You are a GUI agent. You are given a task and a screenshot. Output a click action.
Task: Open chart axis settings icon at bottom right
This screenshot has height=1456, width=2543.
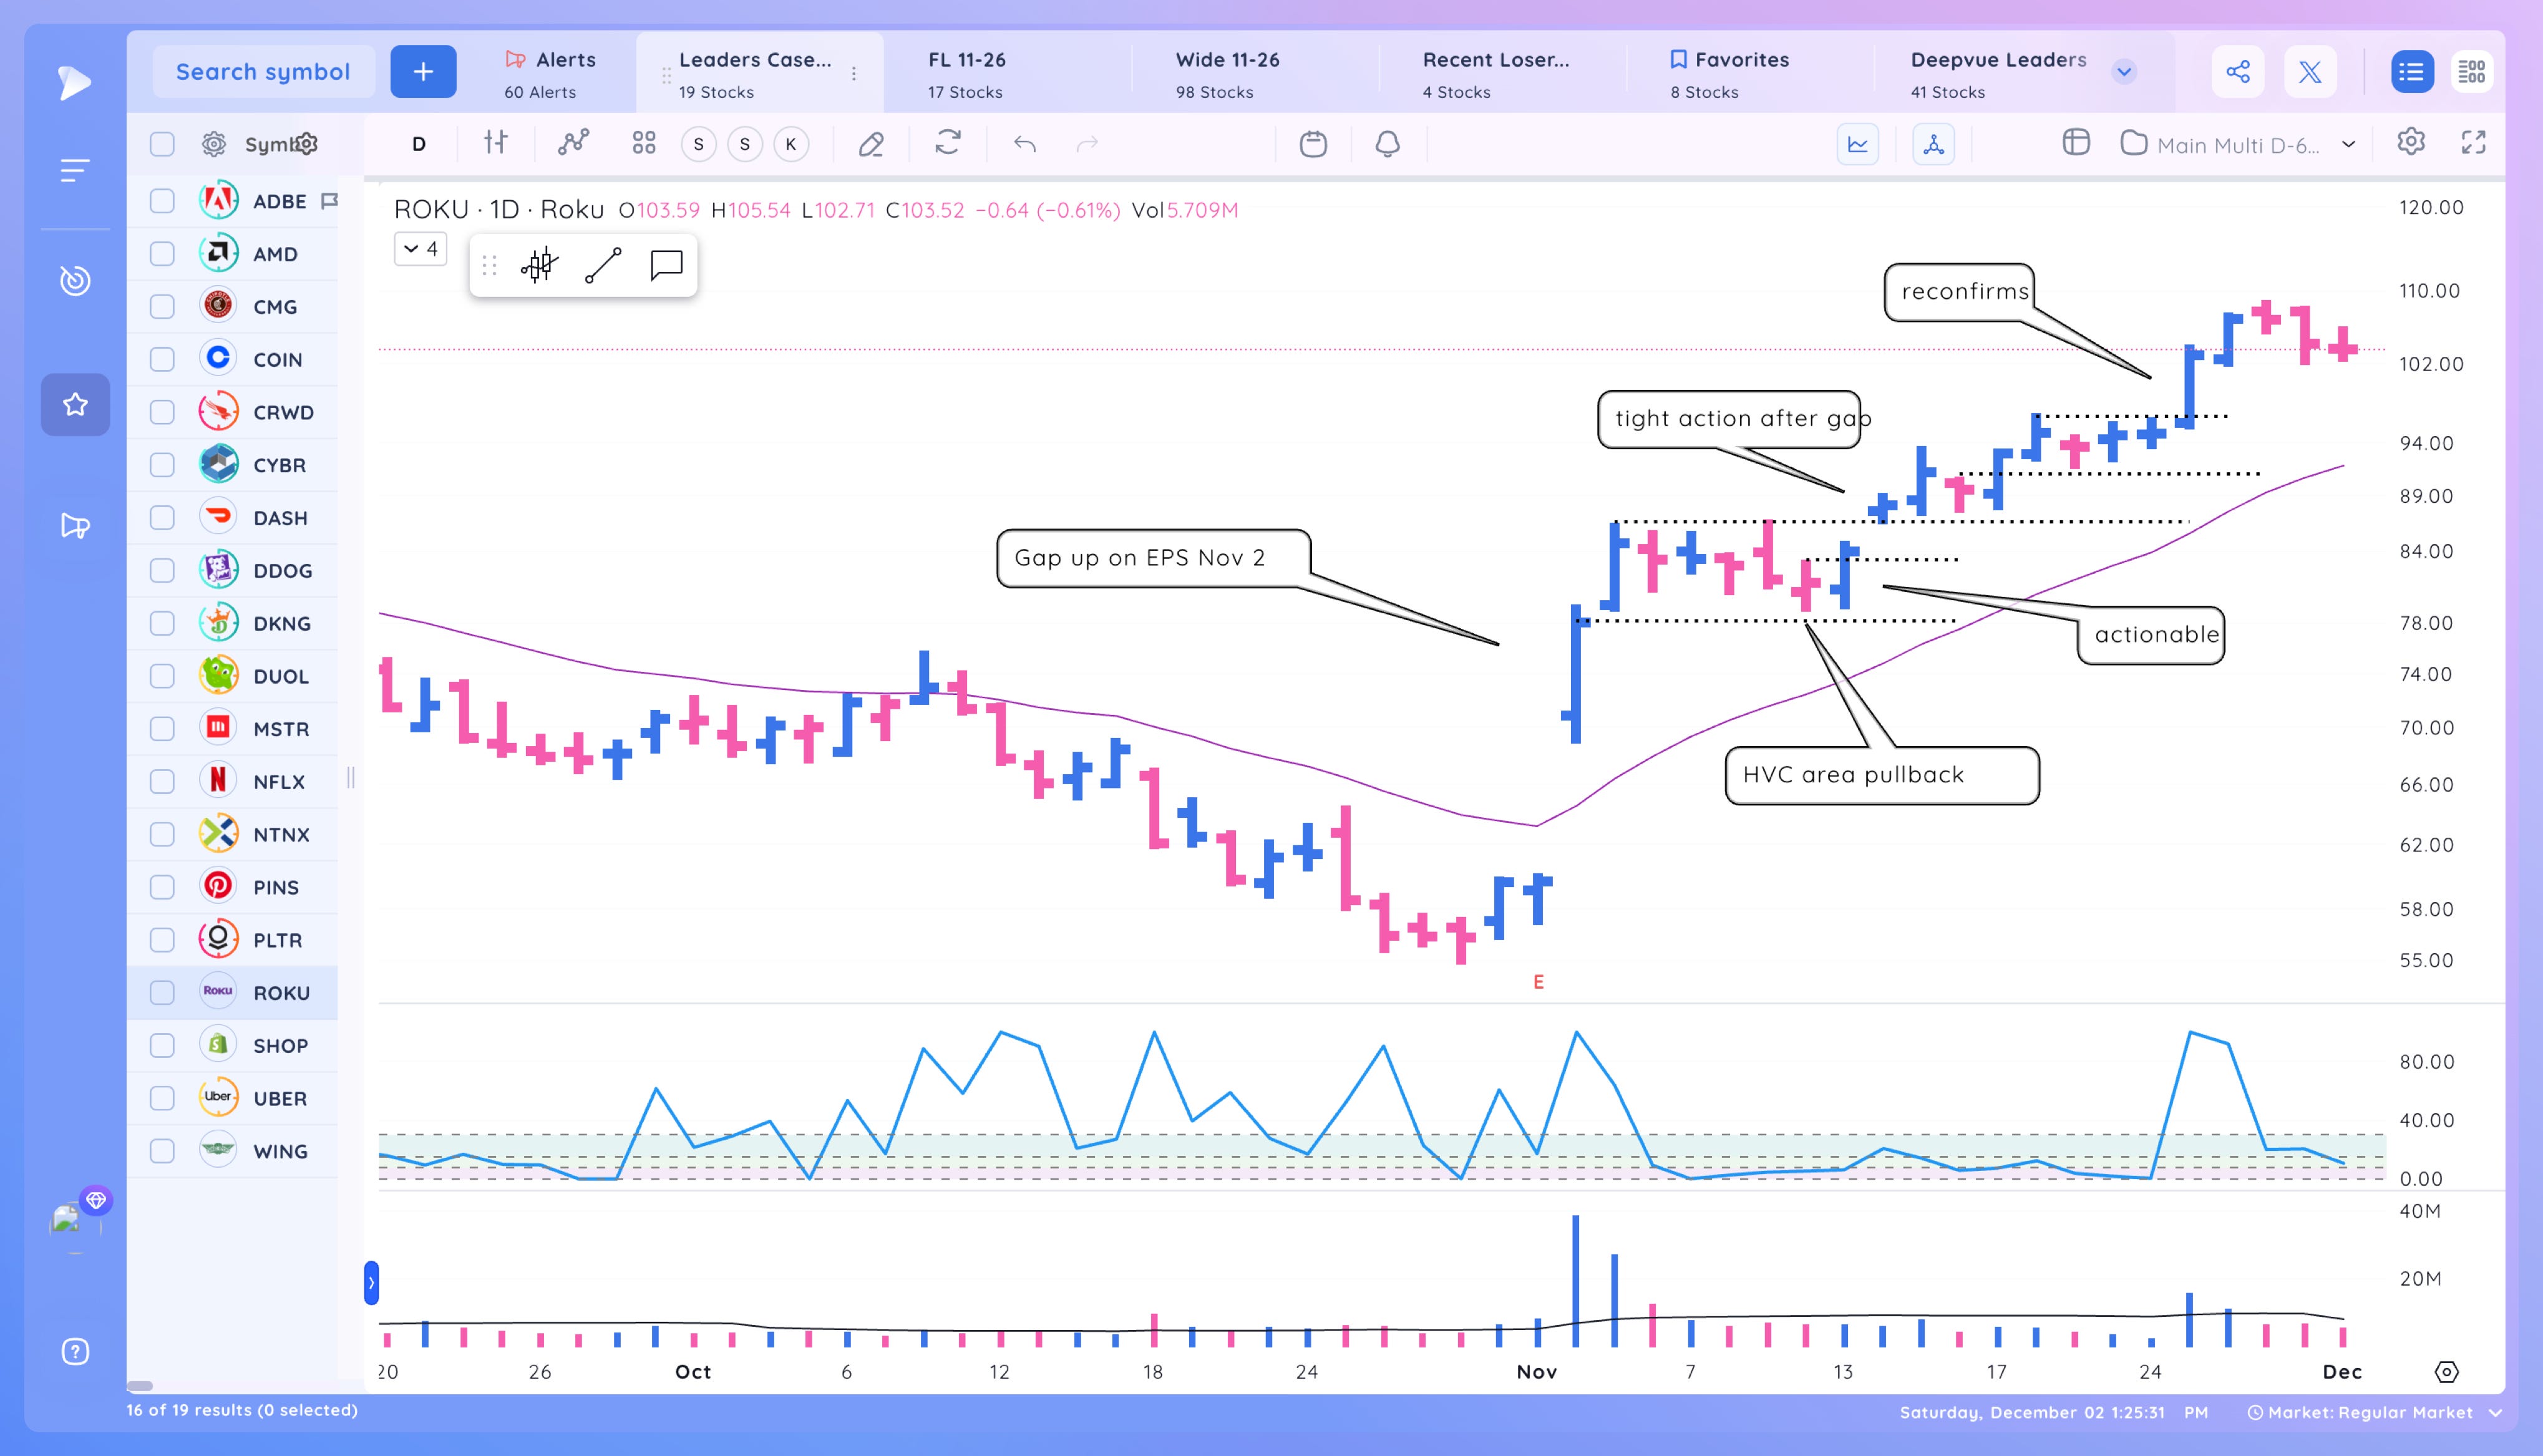(2446, 1372)
